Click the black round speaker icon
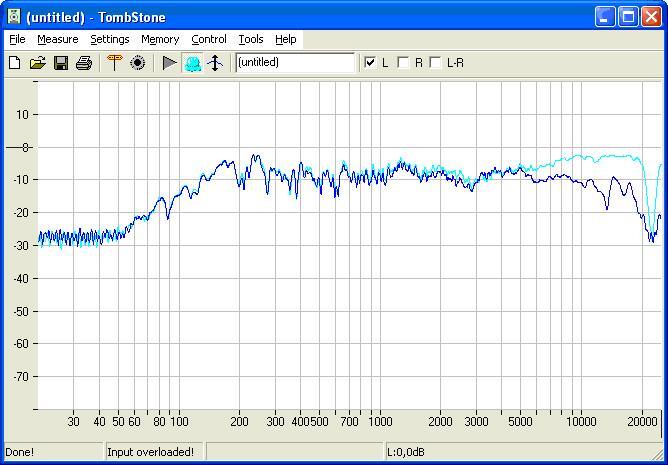This screenshot has width=668, height=465. pyautogui.click(x=138, y=63)
